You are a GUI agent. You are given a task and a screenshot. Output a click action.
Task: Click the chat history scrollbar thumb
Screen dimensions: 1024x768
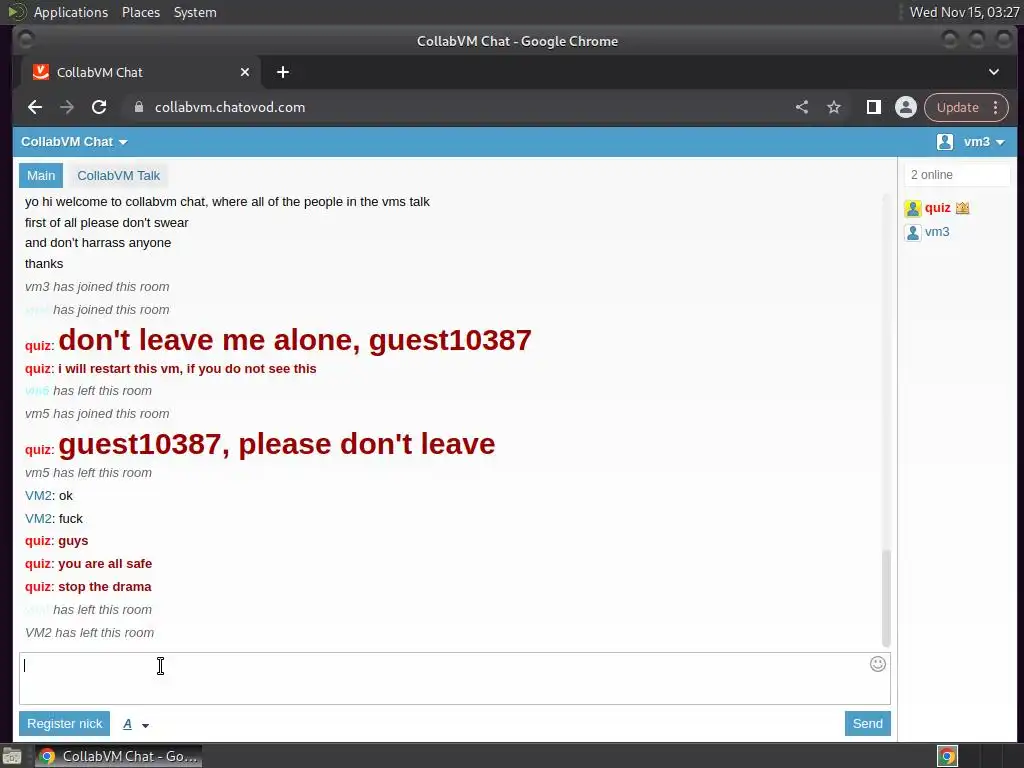[x=886, y=598]
